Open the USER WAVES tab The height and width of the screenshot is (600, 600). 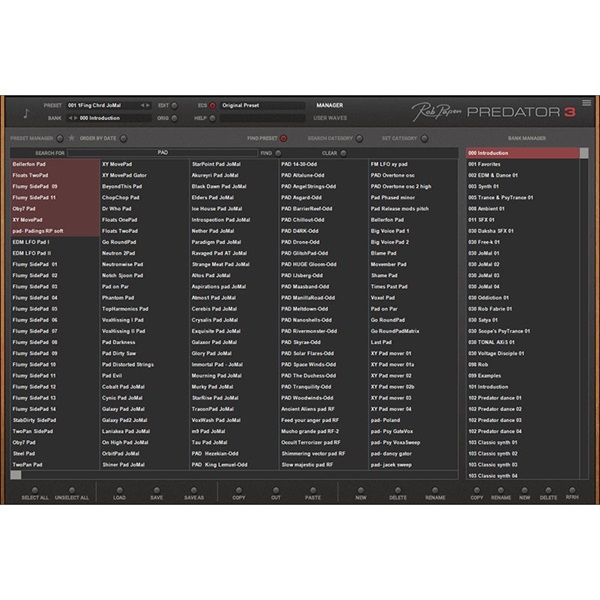tap(330, 118)
